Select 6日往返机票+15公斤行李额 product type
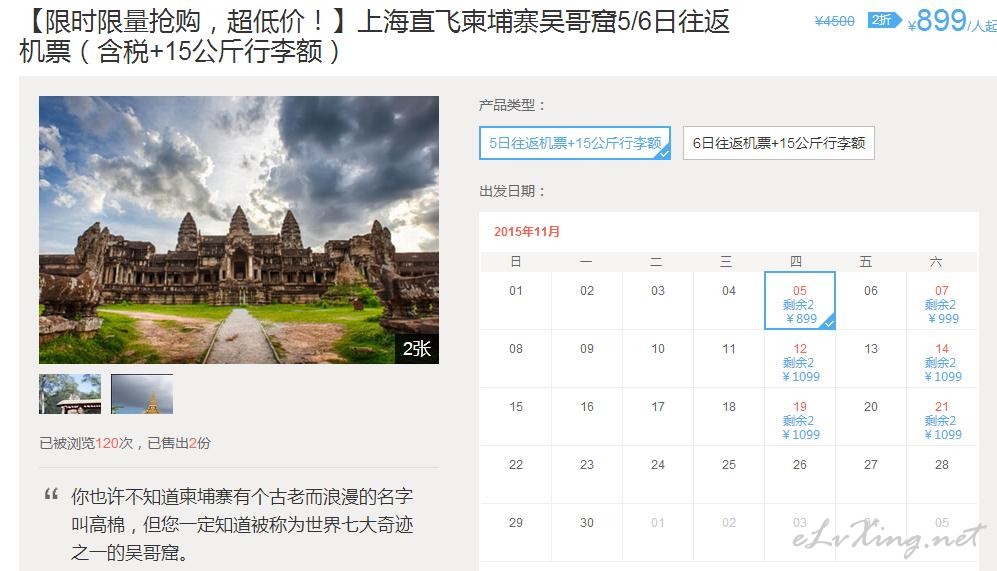Screen dimensions: 997x571 click(779, 143)
